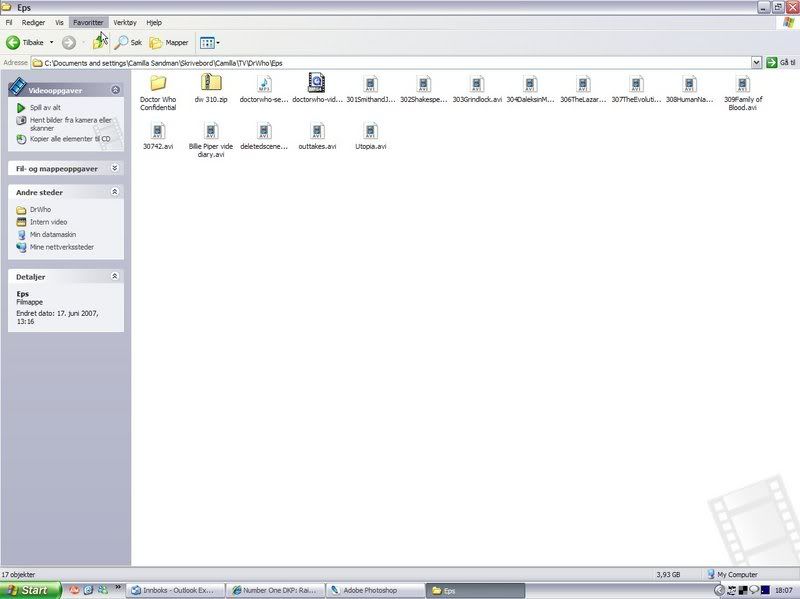Expand the Fil- og mappeoppgaver panel
Viewport: 800px width, 599px height.
[115, 169]
